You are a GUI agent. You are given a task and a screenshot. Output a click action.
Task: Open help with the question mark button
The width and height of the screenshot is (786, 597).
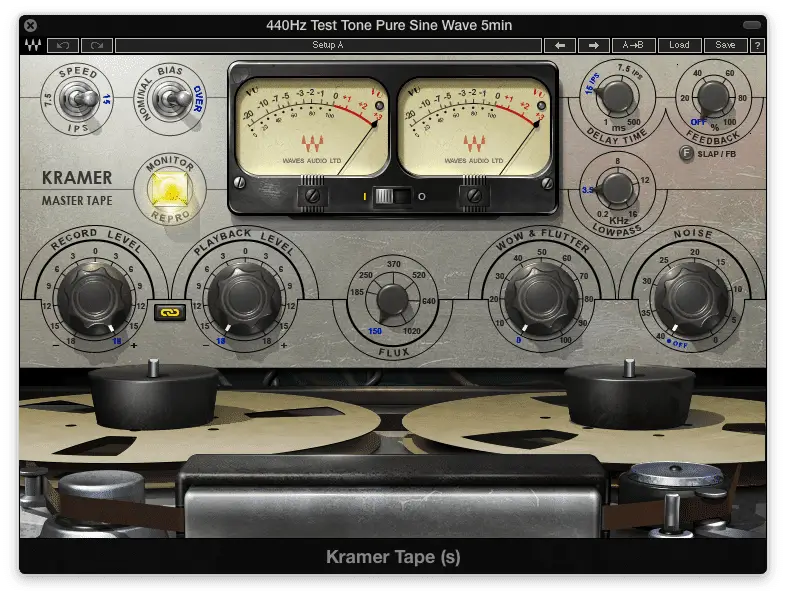(x=757, y=45)
